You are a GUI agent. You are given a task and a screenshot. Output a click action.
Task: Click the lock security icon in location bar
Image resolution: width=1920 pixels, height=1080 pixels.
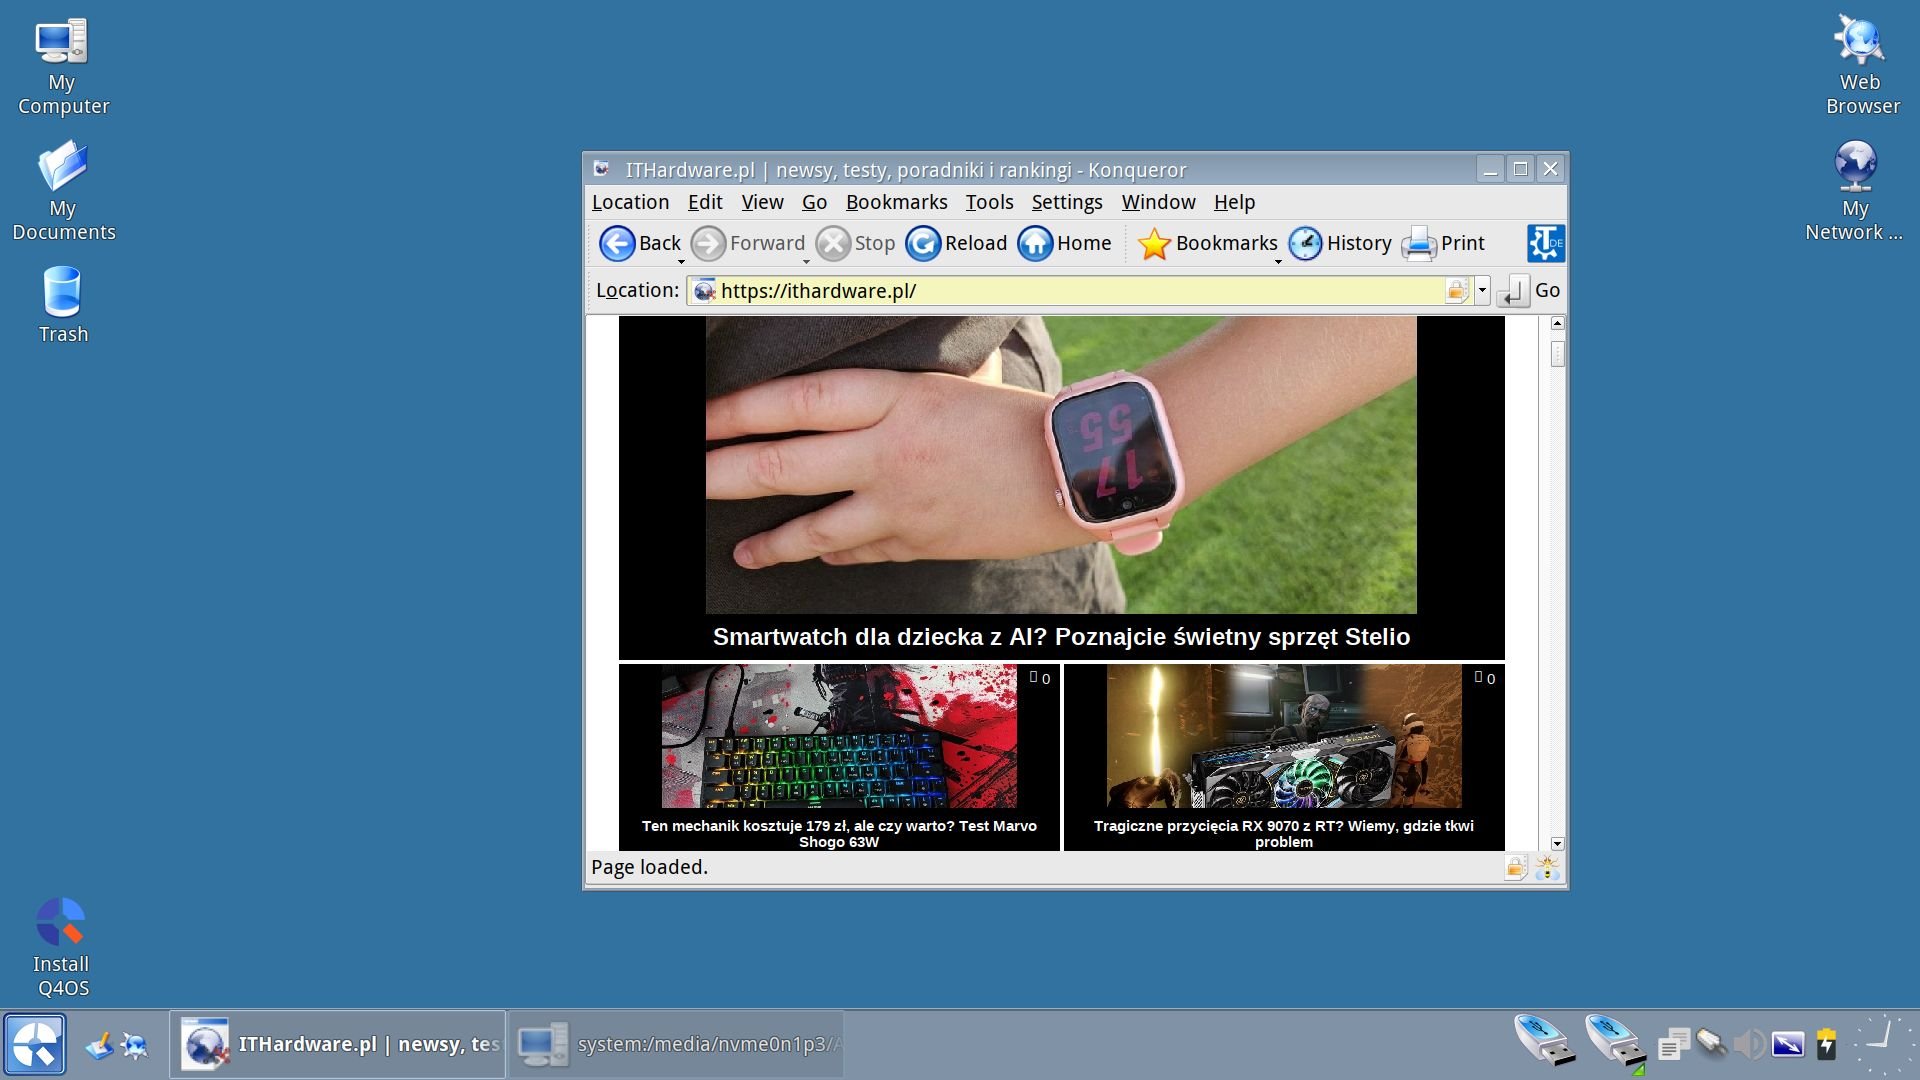coord(1457,291)
